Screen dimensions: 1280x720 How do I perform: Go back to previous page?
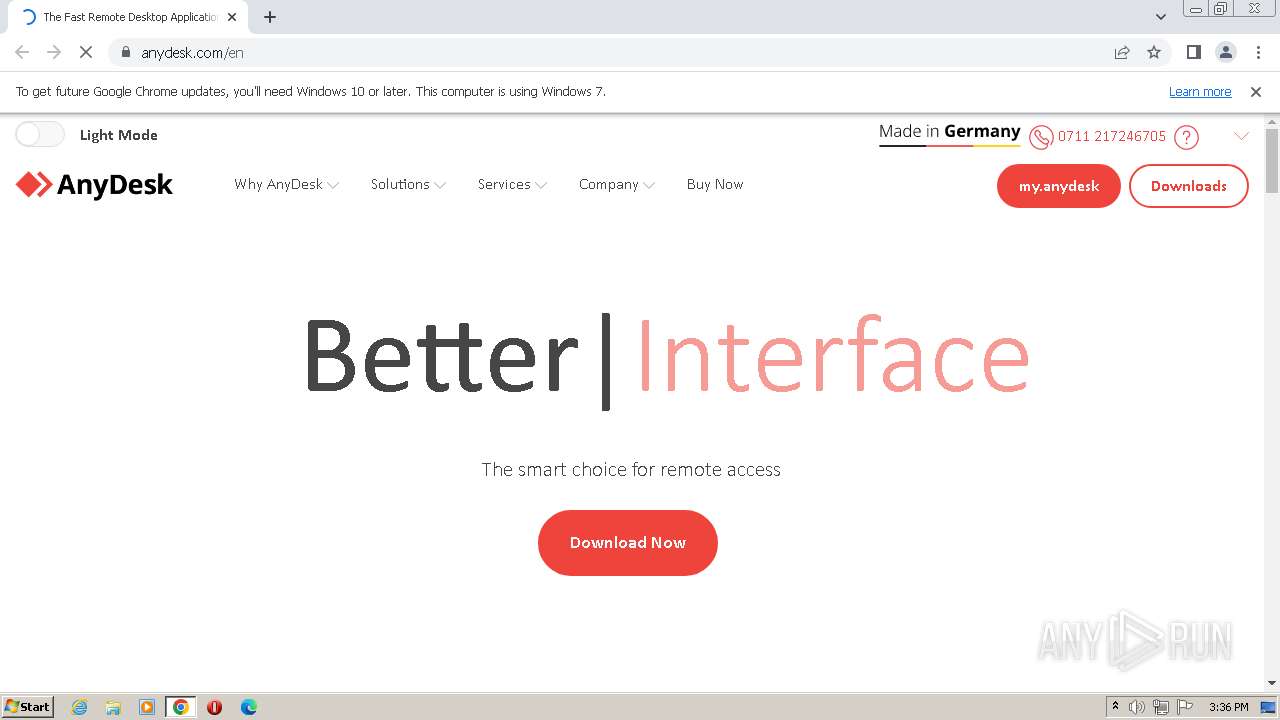(22, 52)
